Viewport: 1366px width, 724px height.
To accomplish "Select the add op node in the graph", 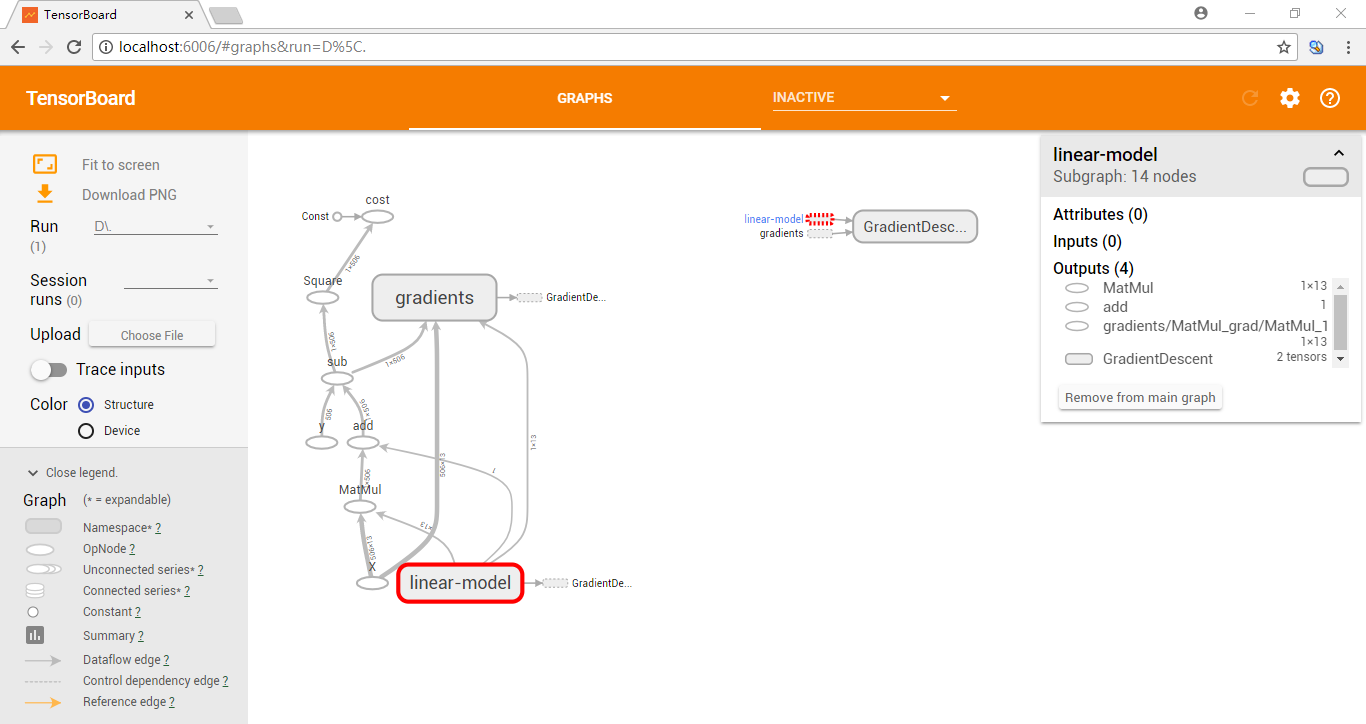I will pyautogui.click(x=363, y=442).
